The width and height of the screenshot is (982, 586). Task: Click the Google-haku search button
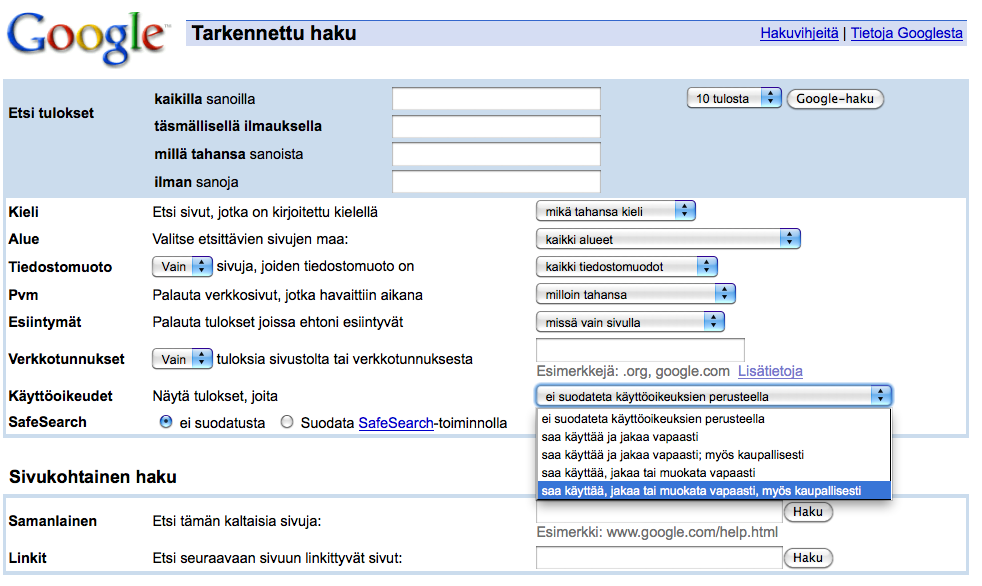coord(835,99)
